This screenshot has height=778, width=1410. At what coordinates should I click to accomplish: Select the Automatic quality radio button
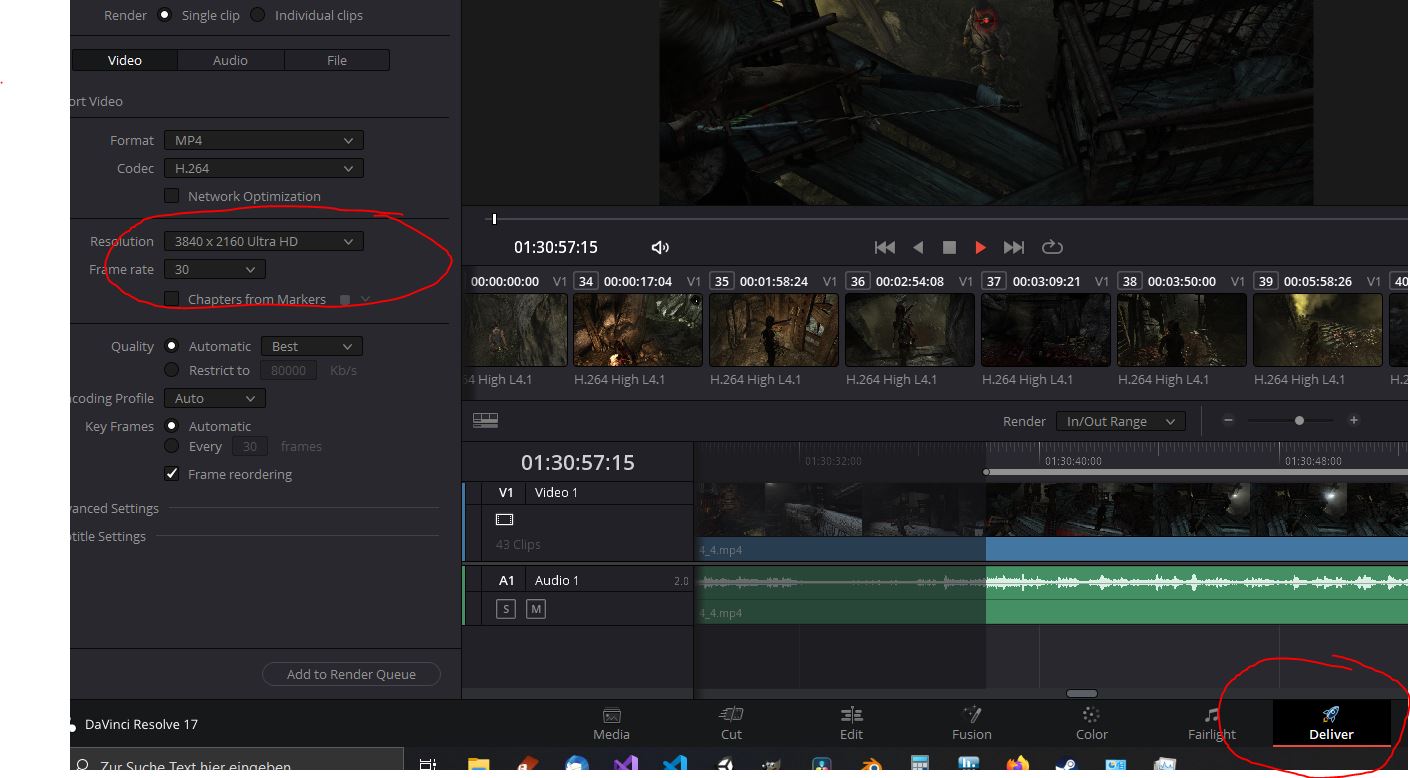click(171, 346)
